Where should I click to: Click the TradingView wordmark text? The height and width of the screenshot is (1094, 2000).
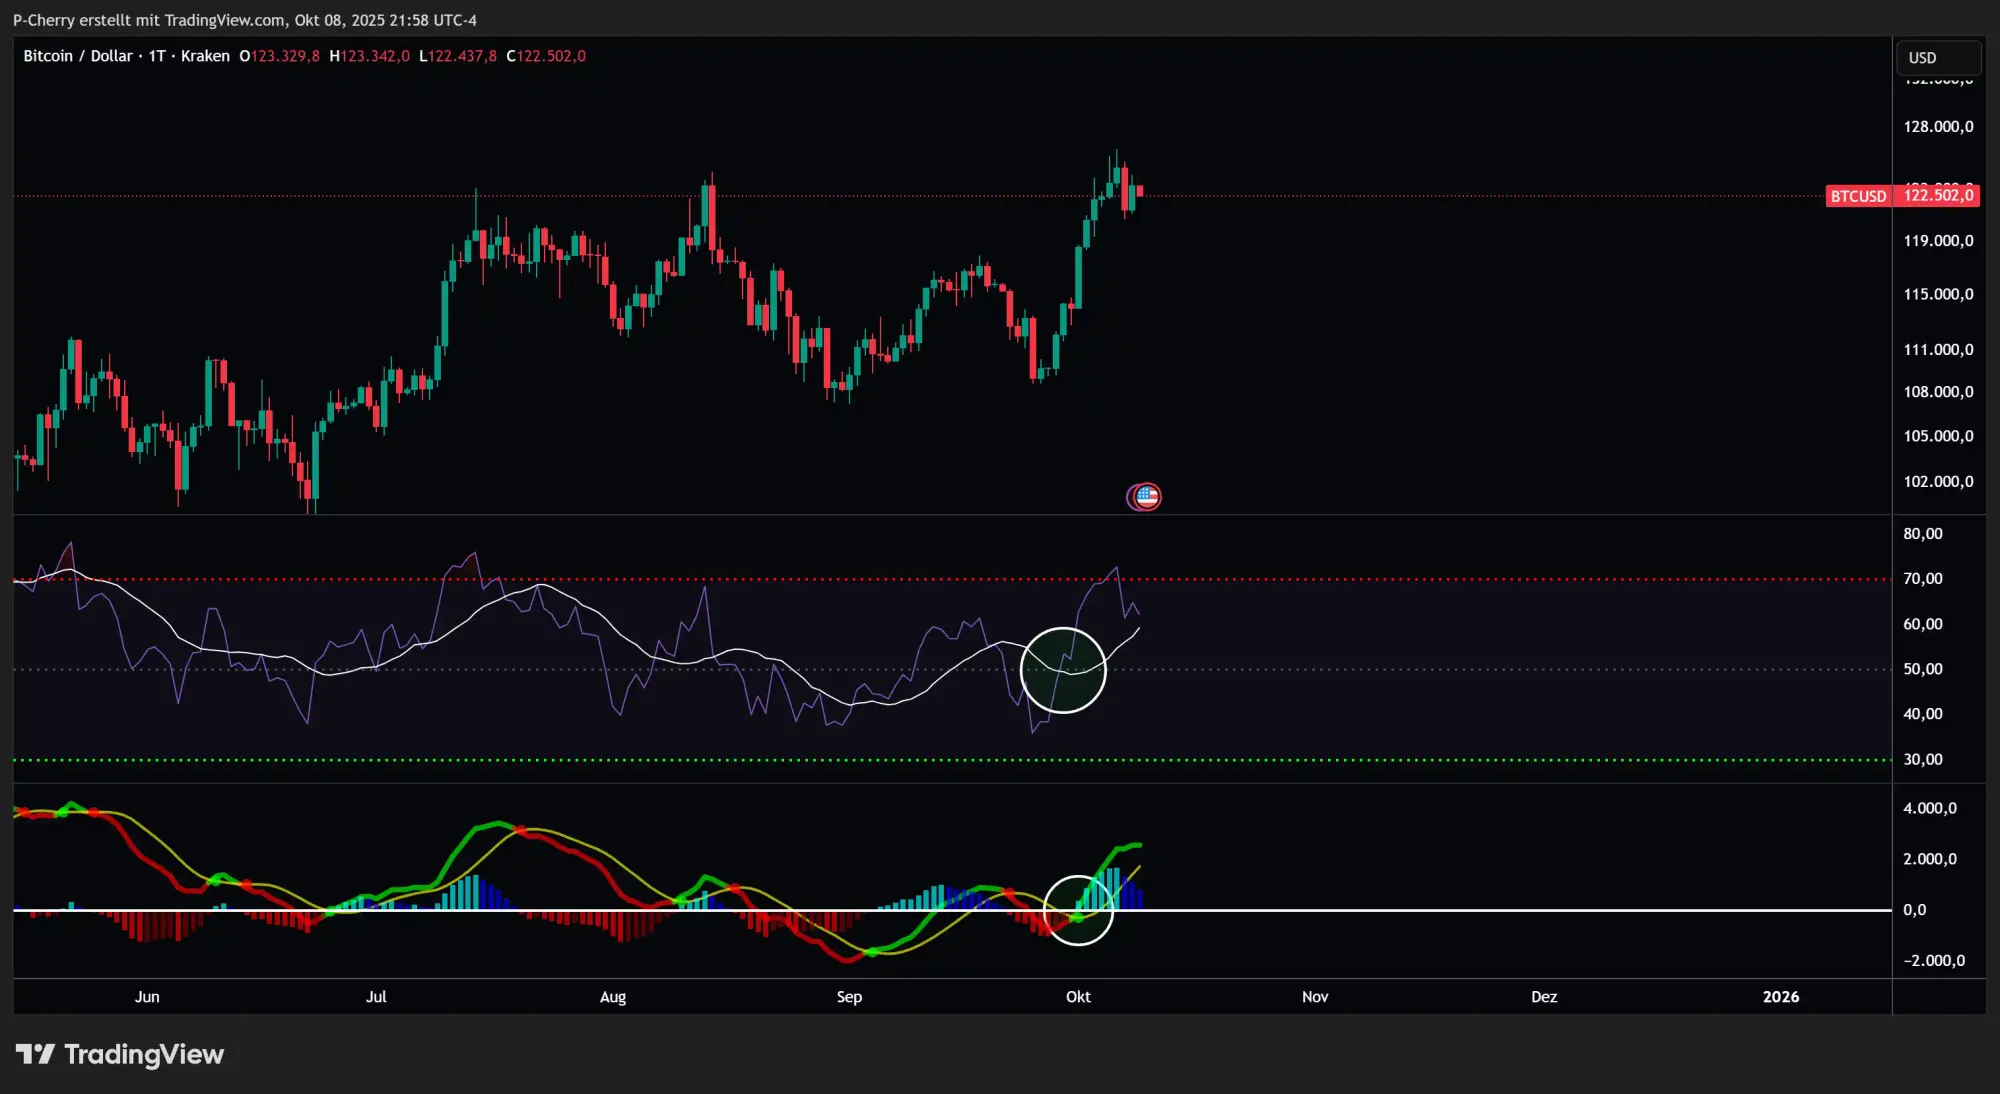[x=144, y=1054]
